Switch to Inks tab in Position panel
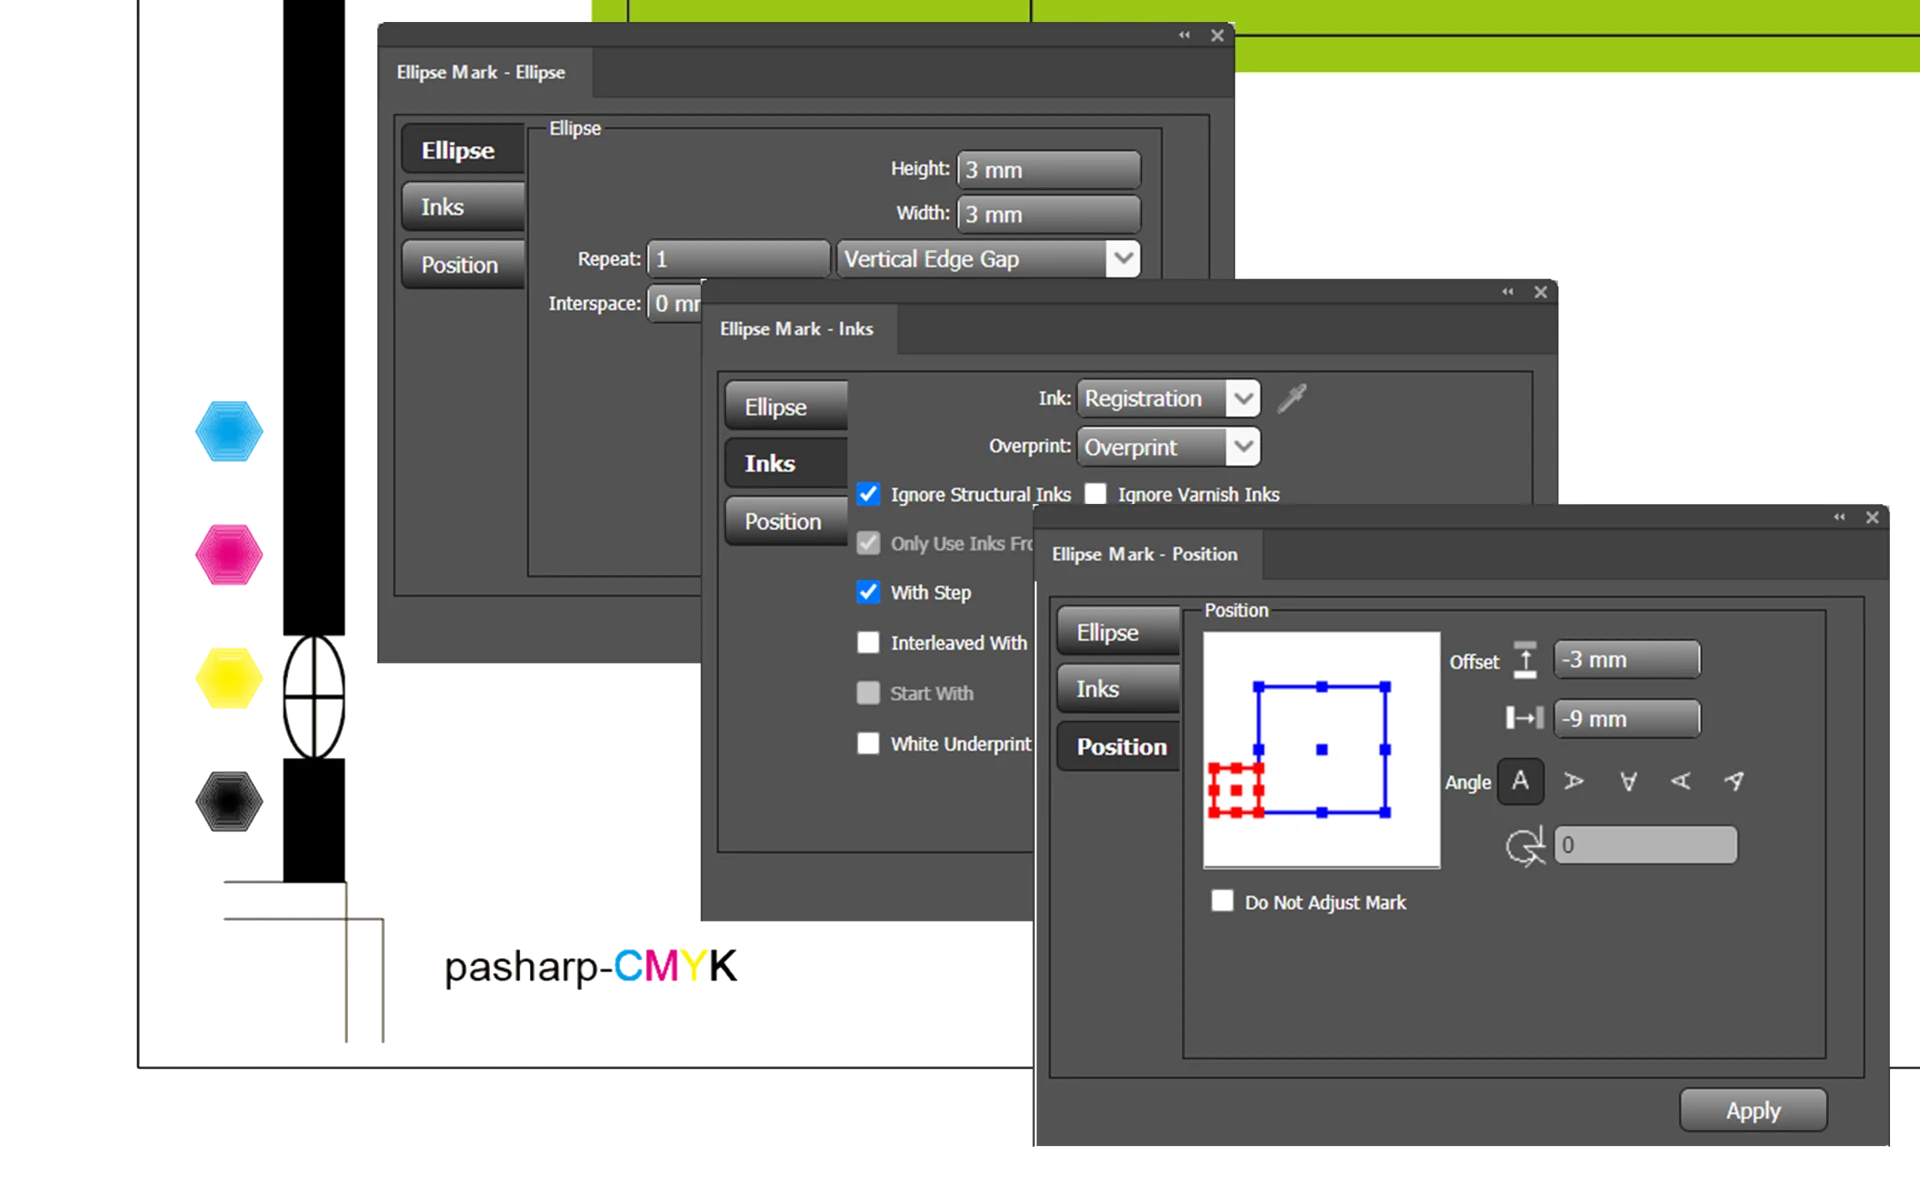This screenshot has height=1200, width=1920. [1118, 689]
